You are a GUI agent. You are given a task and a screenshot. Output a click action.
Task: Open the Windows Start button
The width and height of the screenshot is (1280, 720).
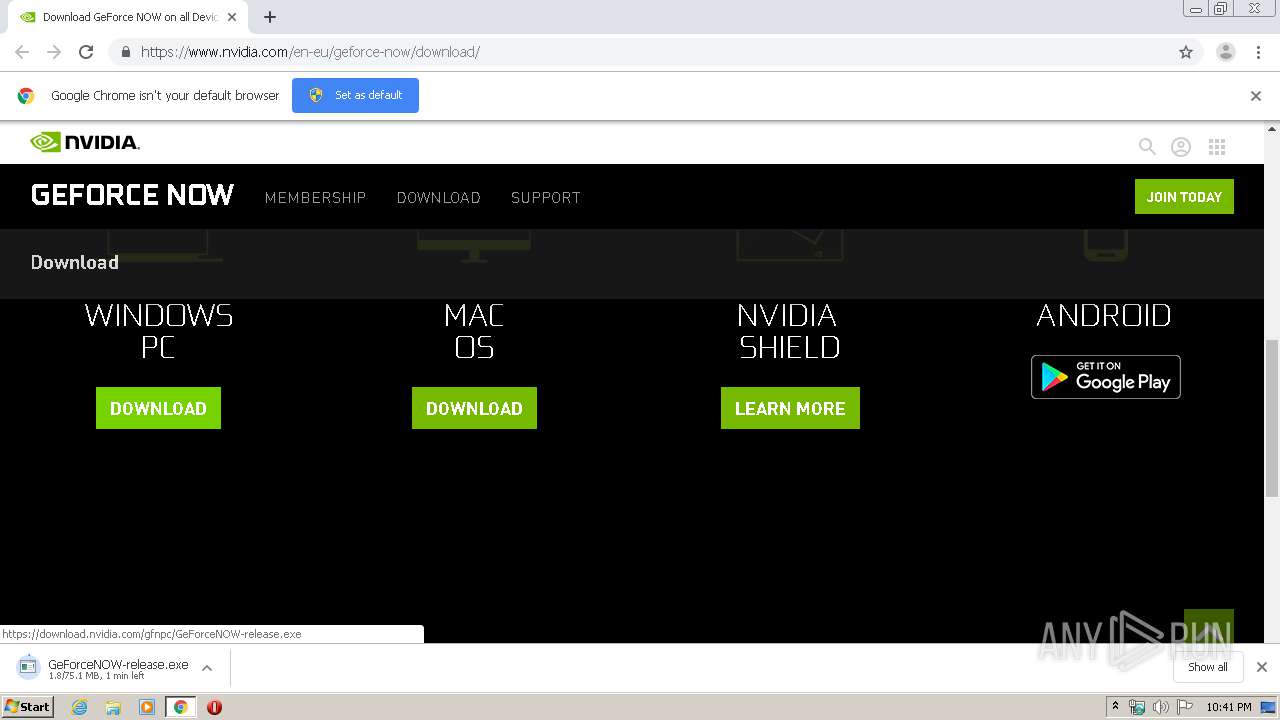(28, 707)
